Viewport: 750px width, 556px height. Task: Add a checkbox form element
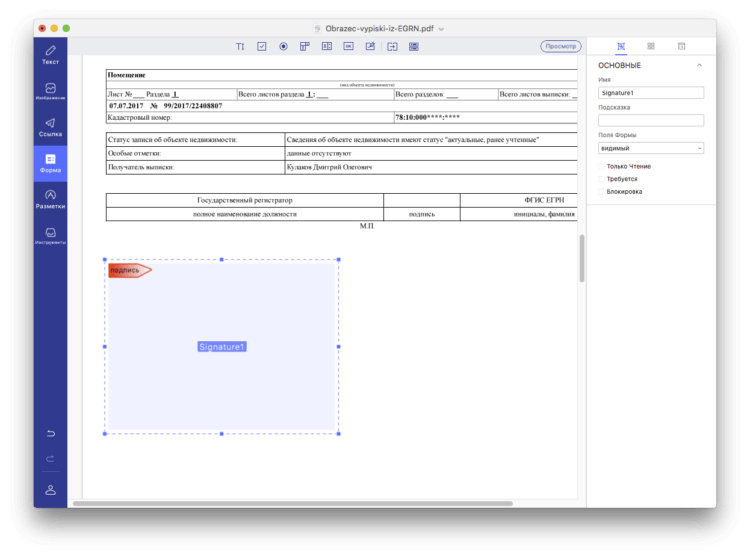(x=262, y=46)
